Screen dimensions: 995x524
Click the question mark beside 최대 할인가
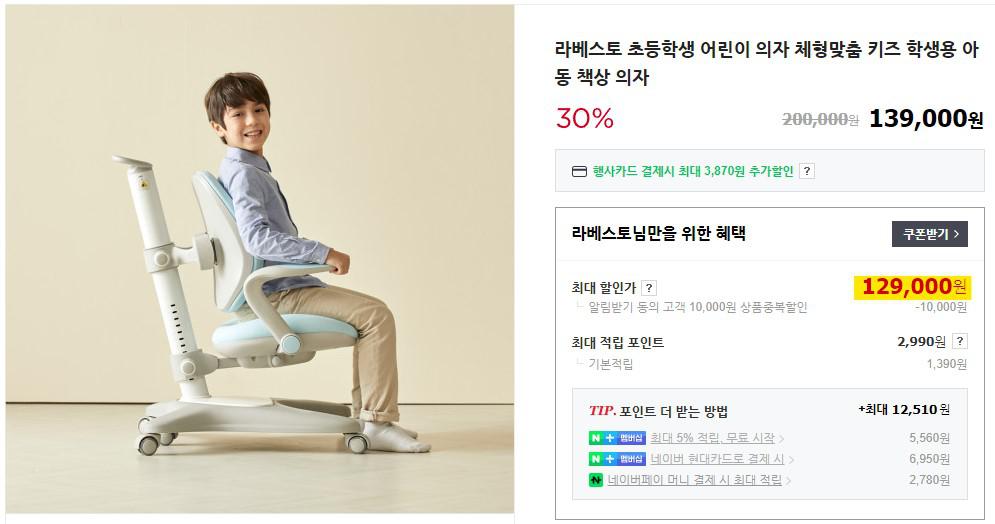(649, 288)
